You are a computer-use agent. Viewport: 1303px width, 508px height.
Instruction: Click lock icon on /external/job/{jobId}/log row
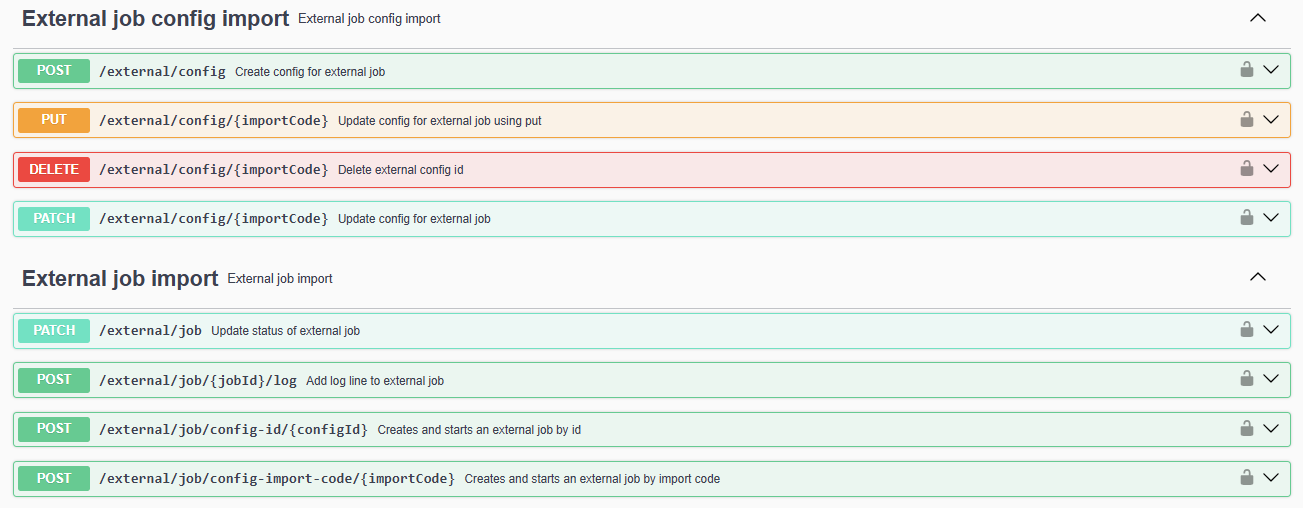tap(1246, 379)
